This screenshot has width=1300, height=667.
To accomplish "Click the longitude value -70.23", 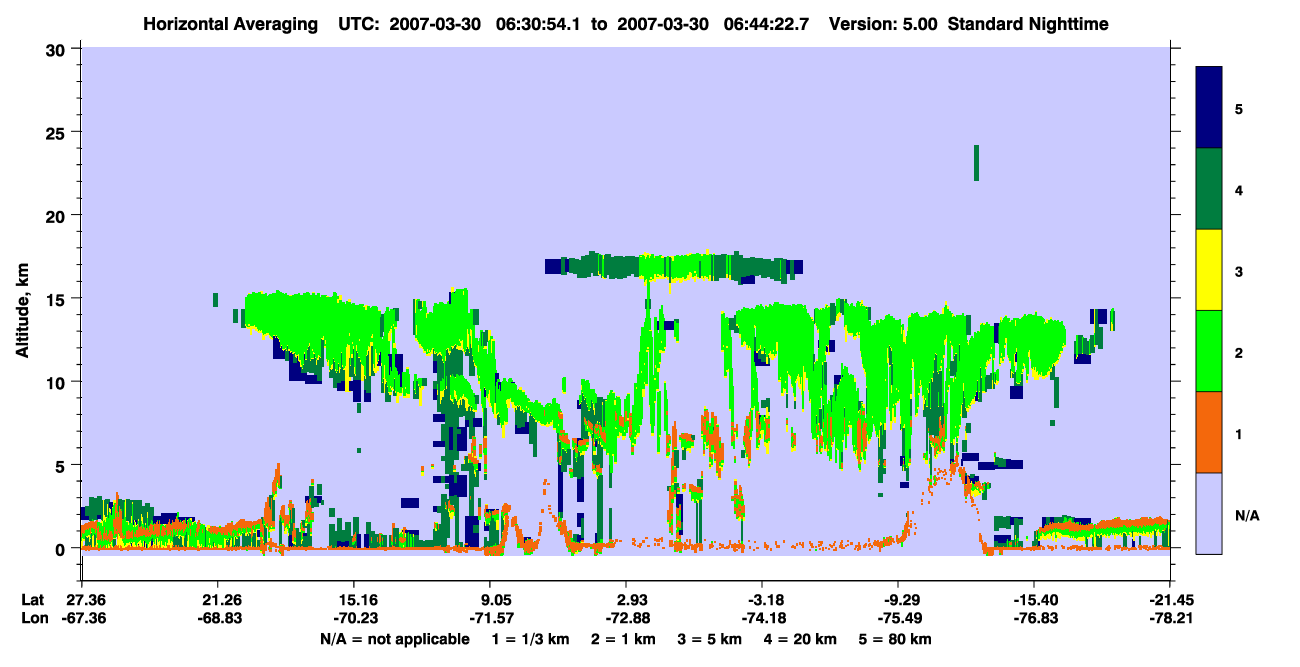I will tap(354, 618).
